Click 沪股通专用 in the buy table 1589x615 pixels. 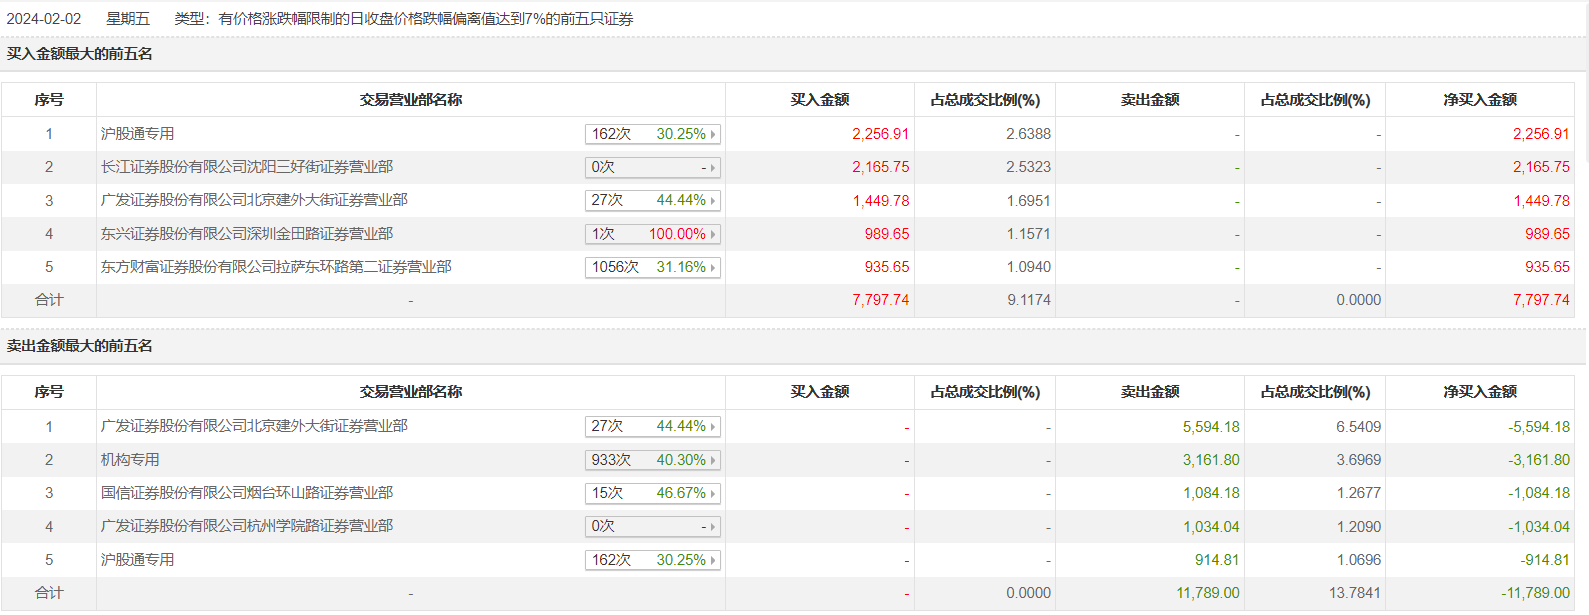pos(137,134)
